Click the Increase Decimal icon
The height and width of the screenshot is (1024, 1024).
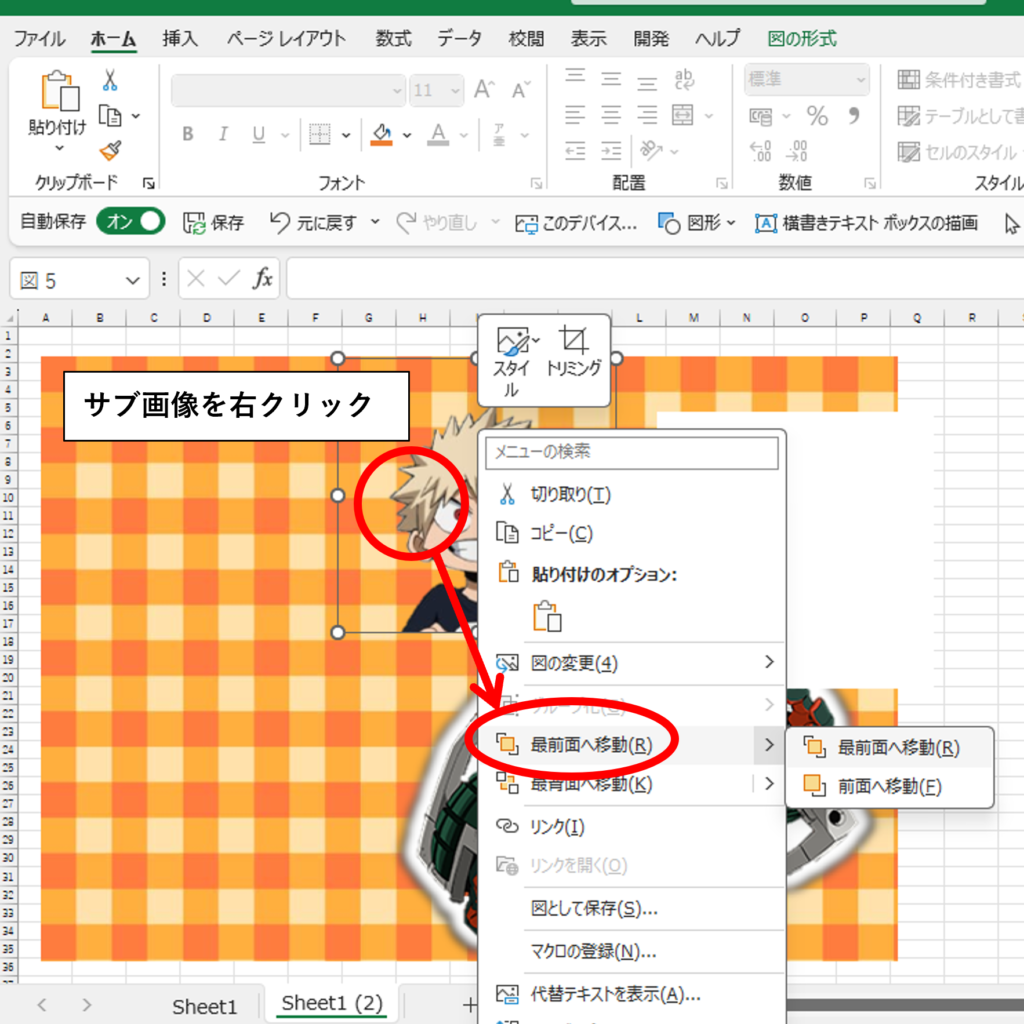[761, 152]
